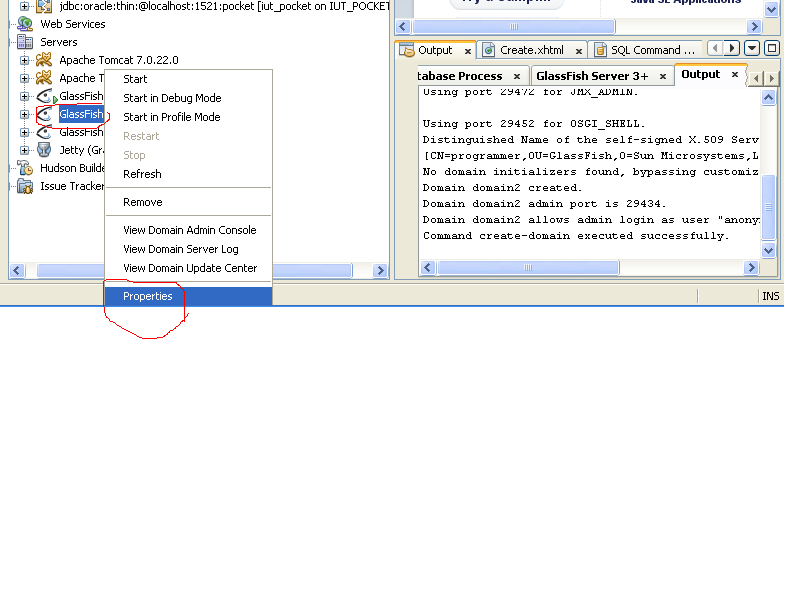Switch to the outer Output tab

coord(435,50)
